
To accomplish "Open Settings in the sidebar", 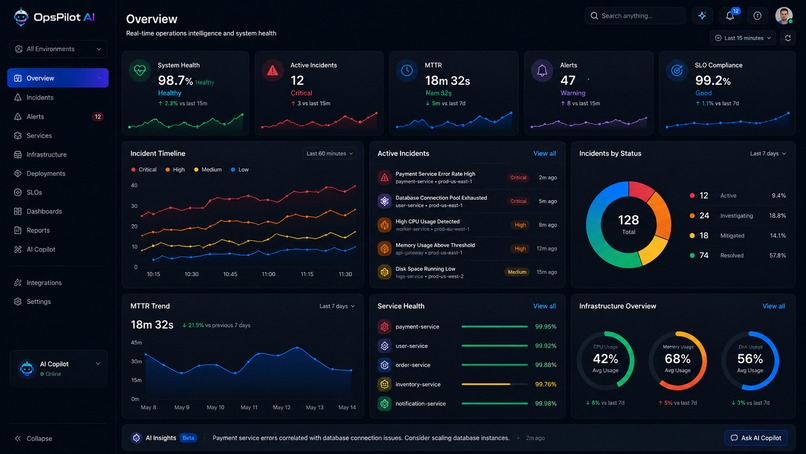I will coord(58,302).
